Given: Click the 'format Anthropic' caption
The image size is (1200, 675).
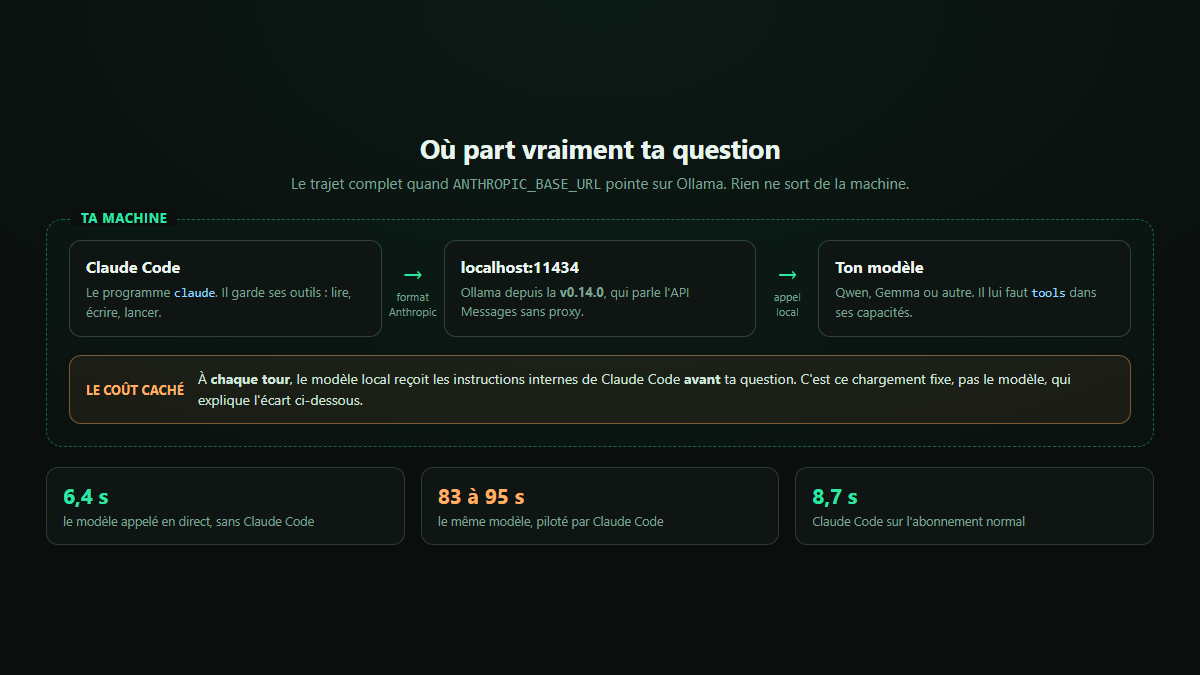Looking at the screenshot, I should (x=413, y=305).
